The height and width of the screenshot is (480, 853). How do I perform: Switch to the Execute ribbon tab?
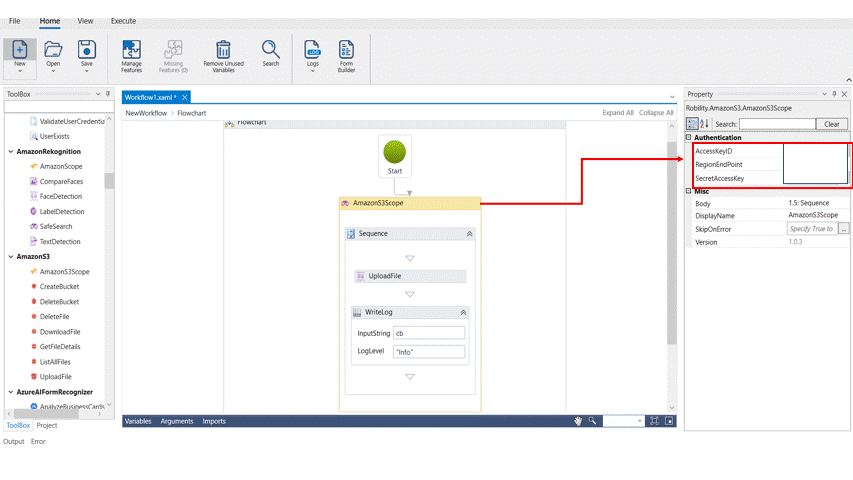click(123, 21)
